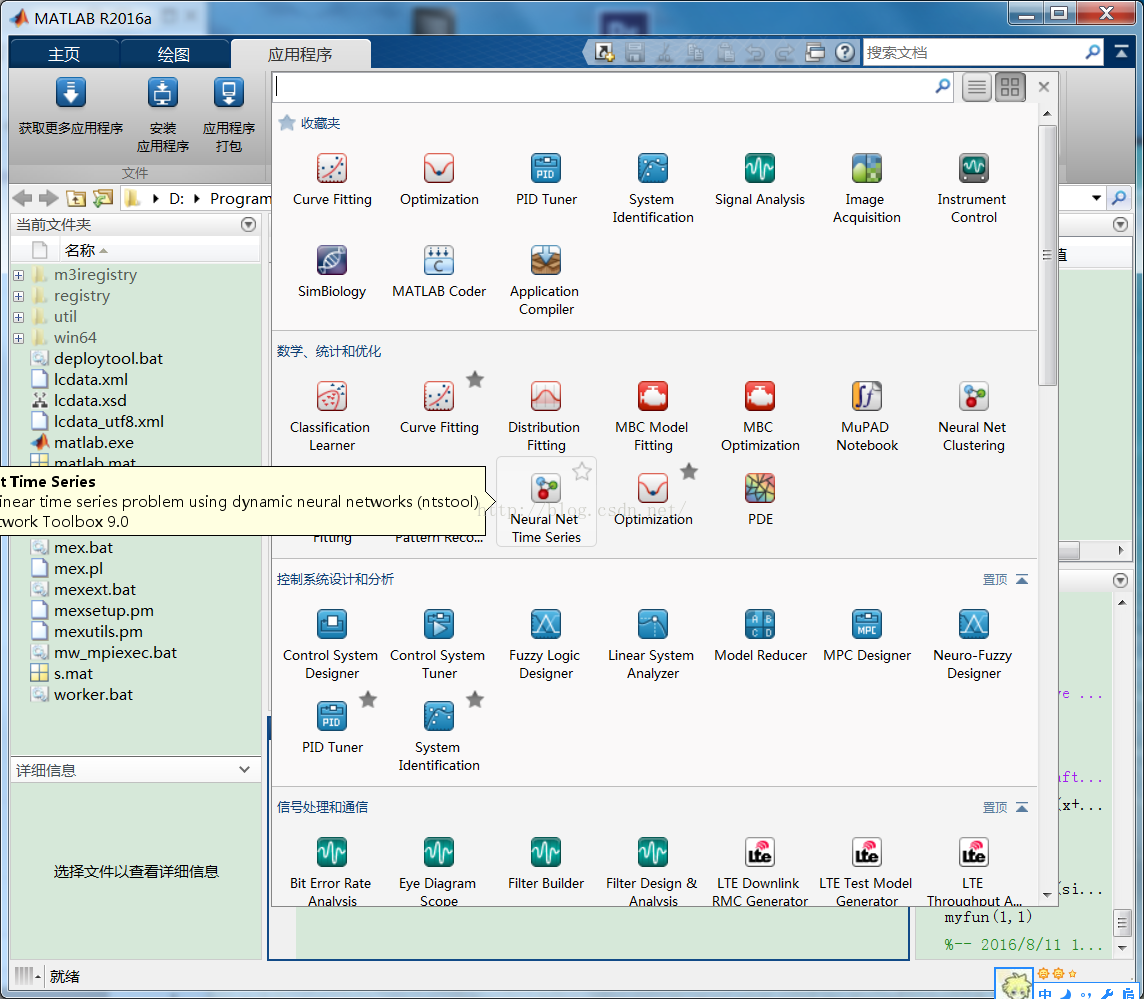Collapse signal processing section arrow

pos(1022,807)
